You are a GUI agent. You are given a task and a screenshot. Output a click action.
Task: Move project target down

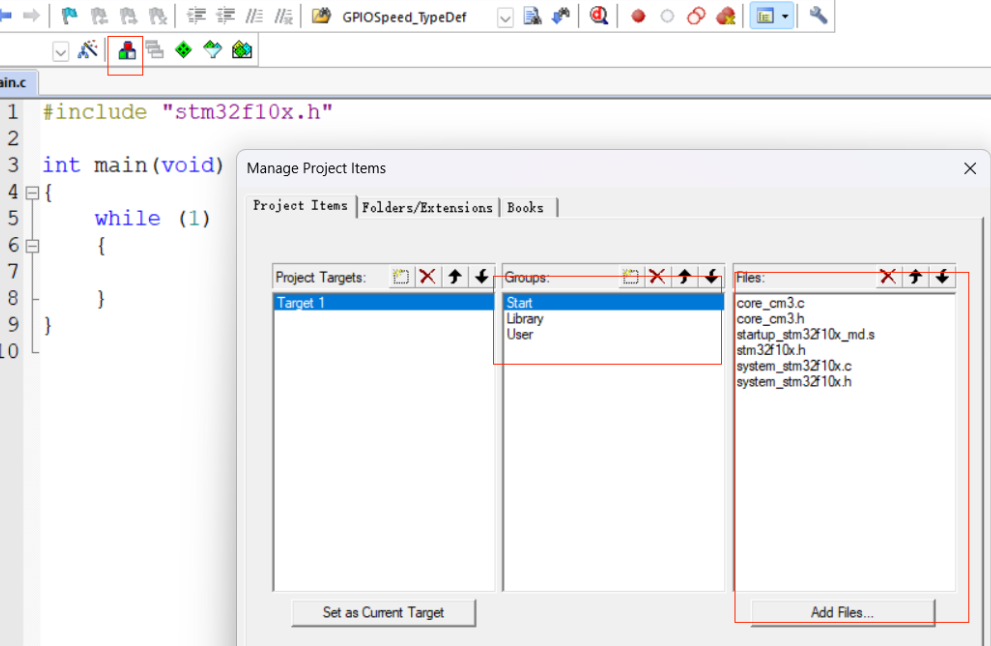point(482,276)
